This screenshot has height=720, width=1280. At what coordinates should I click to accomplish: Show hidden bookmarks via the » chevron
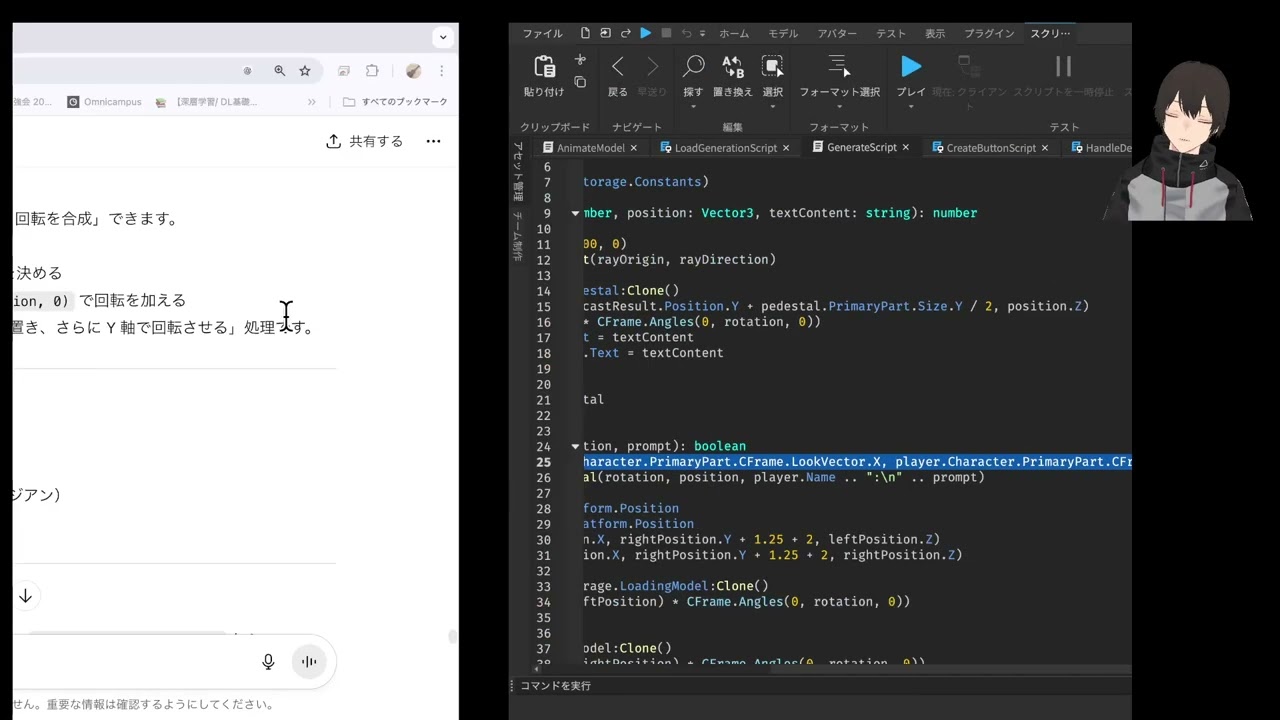311,102
